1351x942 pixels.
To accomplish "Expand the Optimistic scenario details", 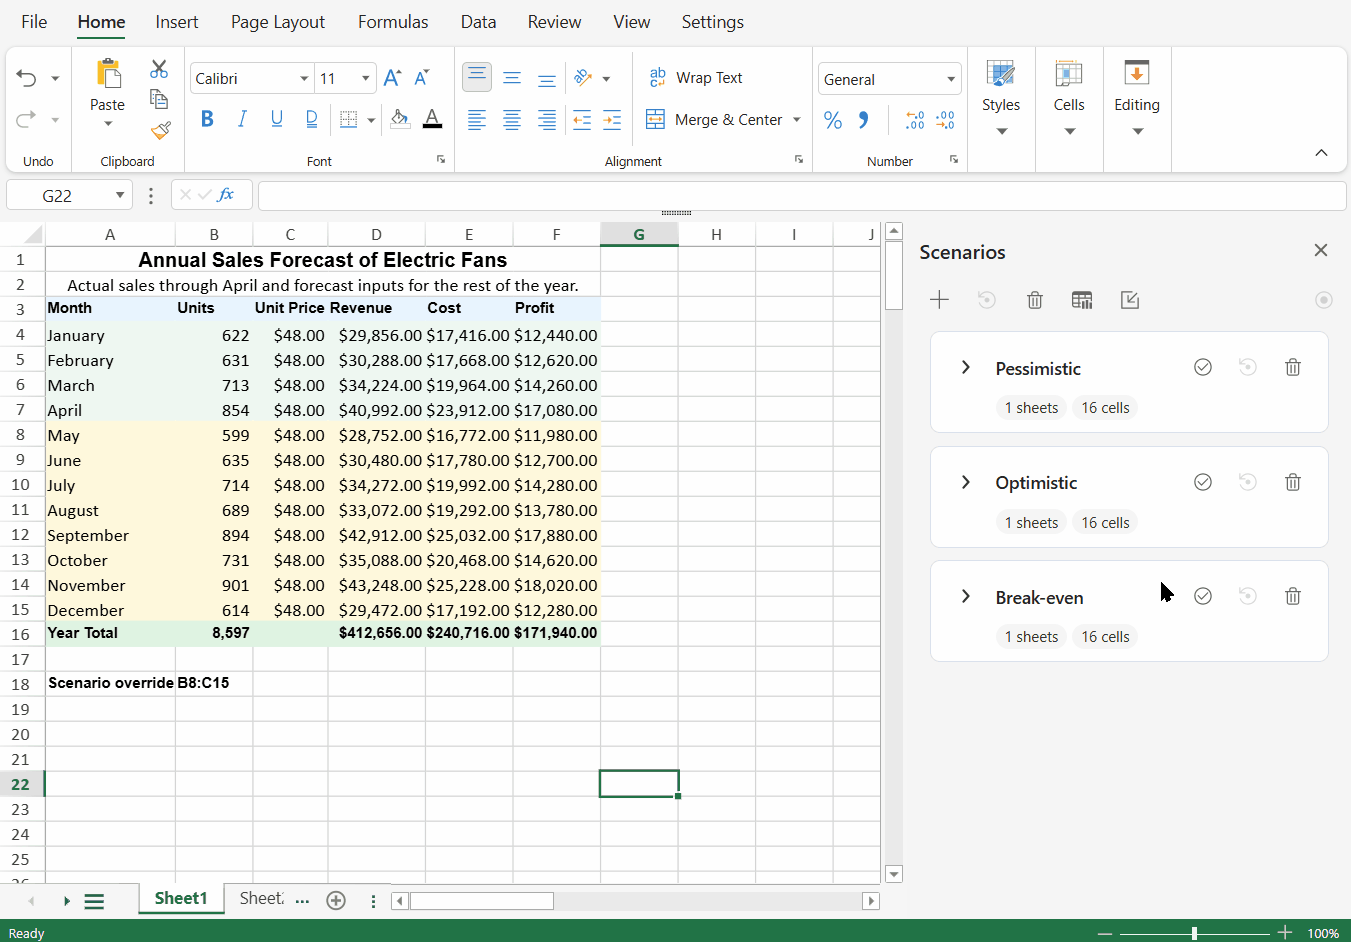I will 965,482.
